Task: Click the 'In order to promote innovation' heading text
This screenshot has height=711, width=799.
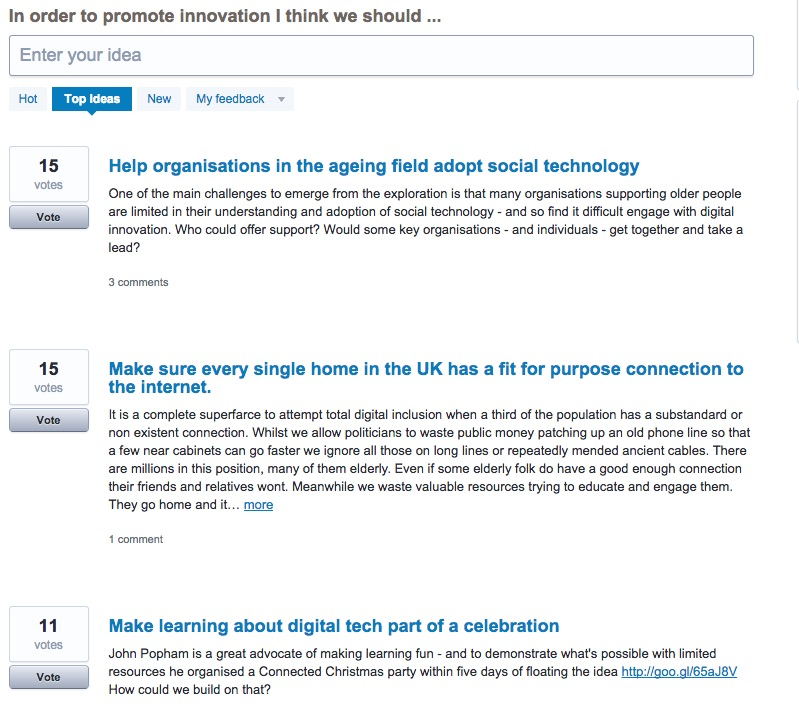Action: pos(225,16)
